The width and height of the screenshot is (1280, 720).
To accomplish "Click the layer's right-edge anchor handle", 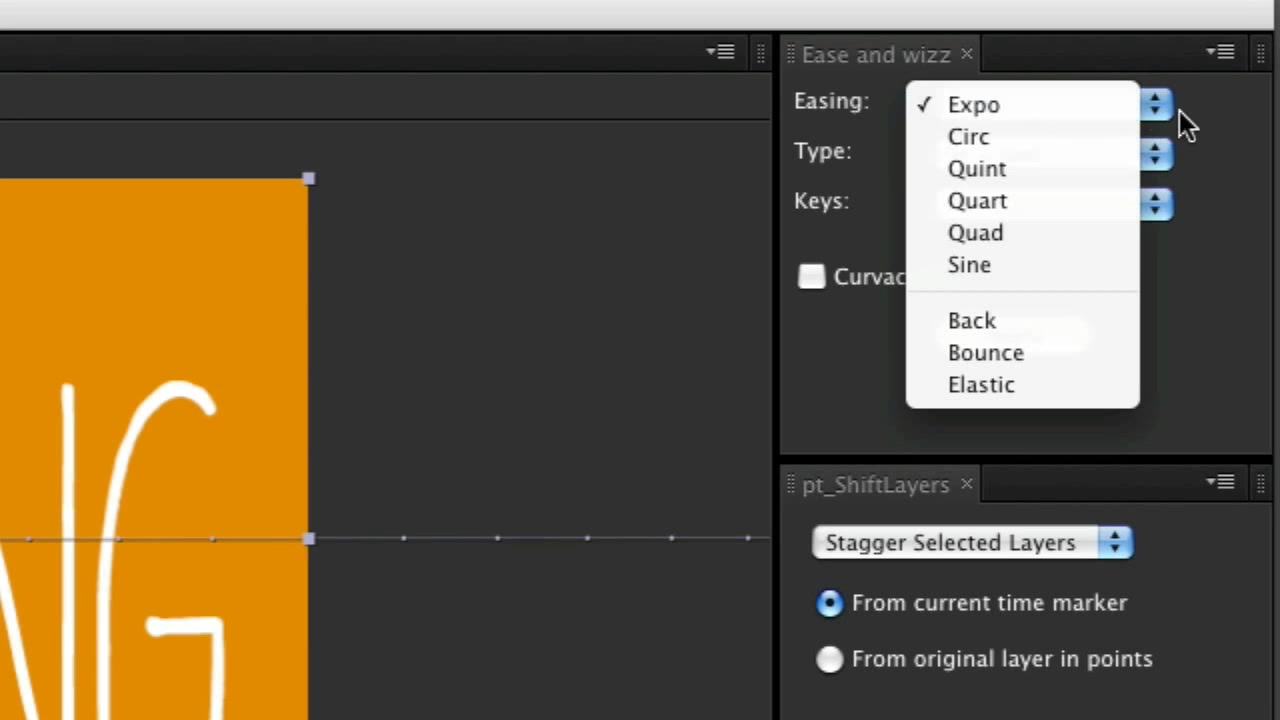I will (308, 539).
